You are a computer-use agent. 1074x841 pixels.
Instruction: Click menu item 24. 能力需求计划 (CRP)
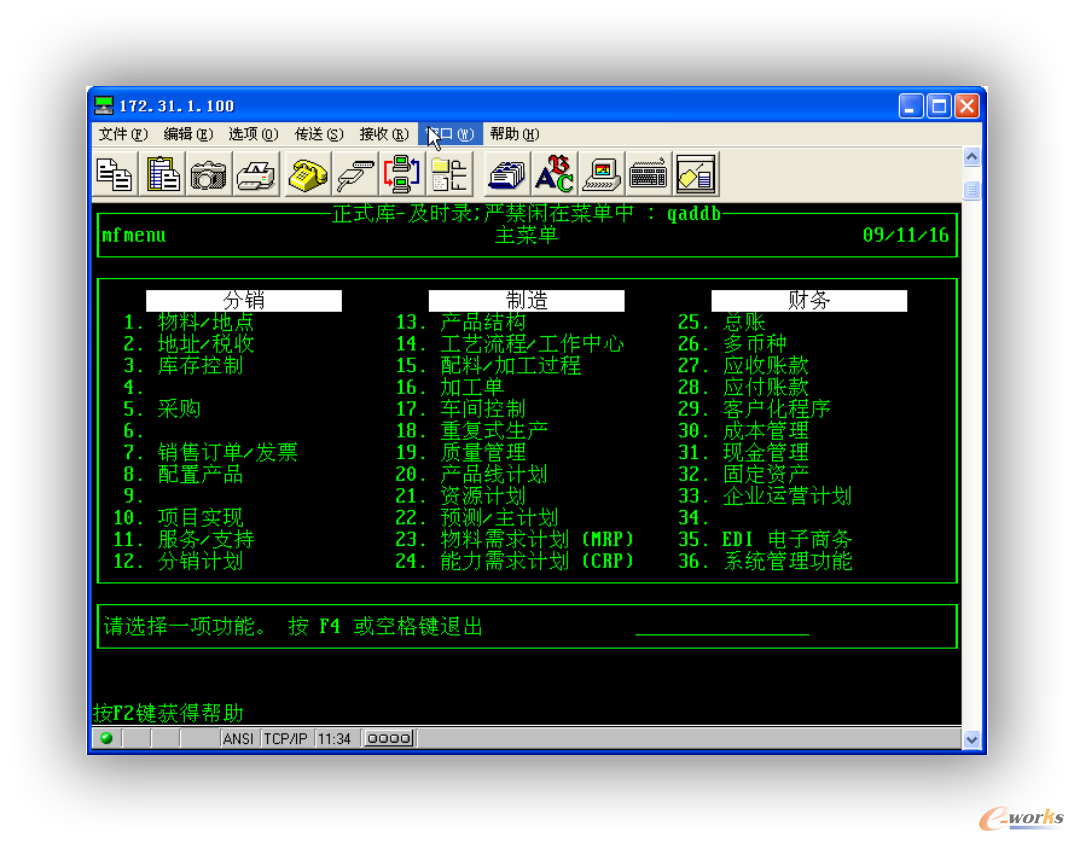pyautogui.click(x=514, y=562)
